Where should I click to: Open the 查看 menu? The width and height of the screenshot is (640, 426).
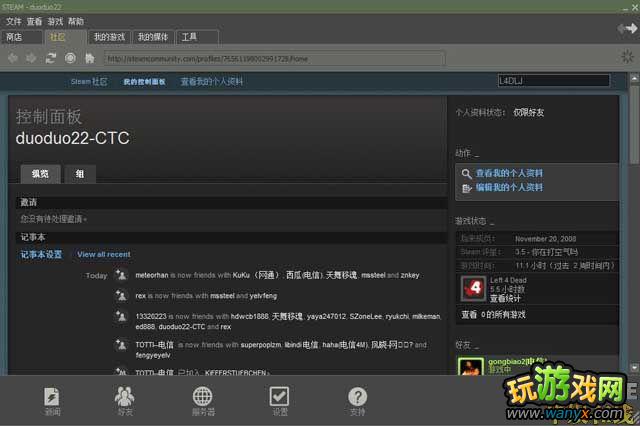[x=34, y=21]
